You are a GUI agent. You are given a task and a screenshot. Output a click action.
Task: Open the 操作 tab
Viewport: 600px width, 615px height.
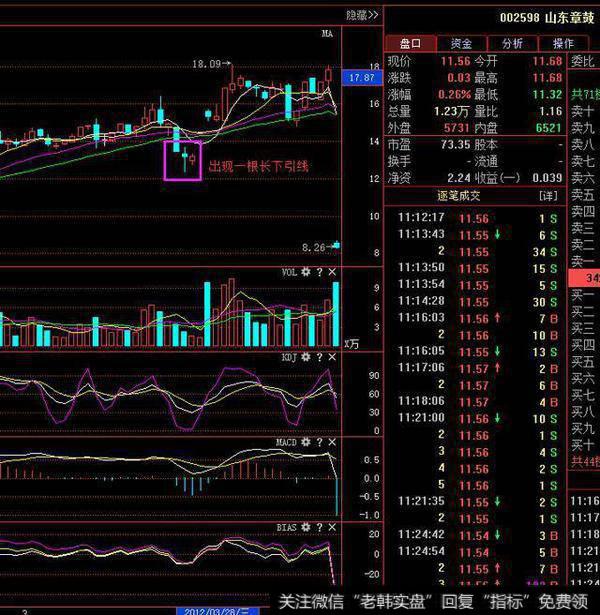pyautogui.click(x=562, y=44)
